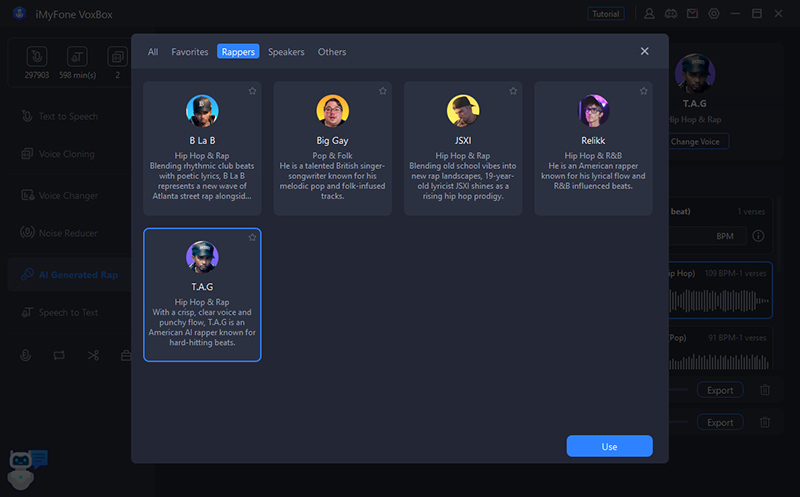Select the Big Gay avatar

(333, 110)
